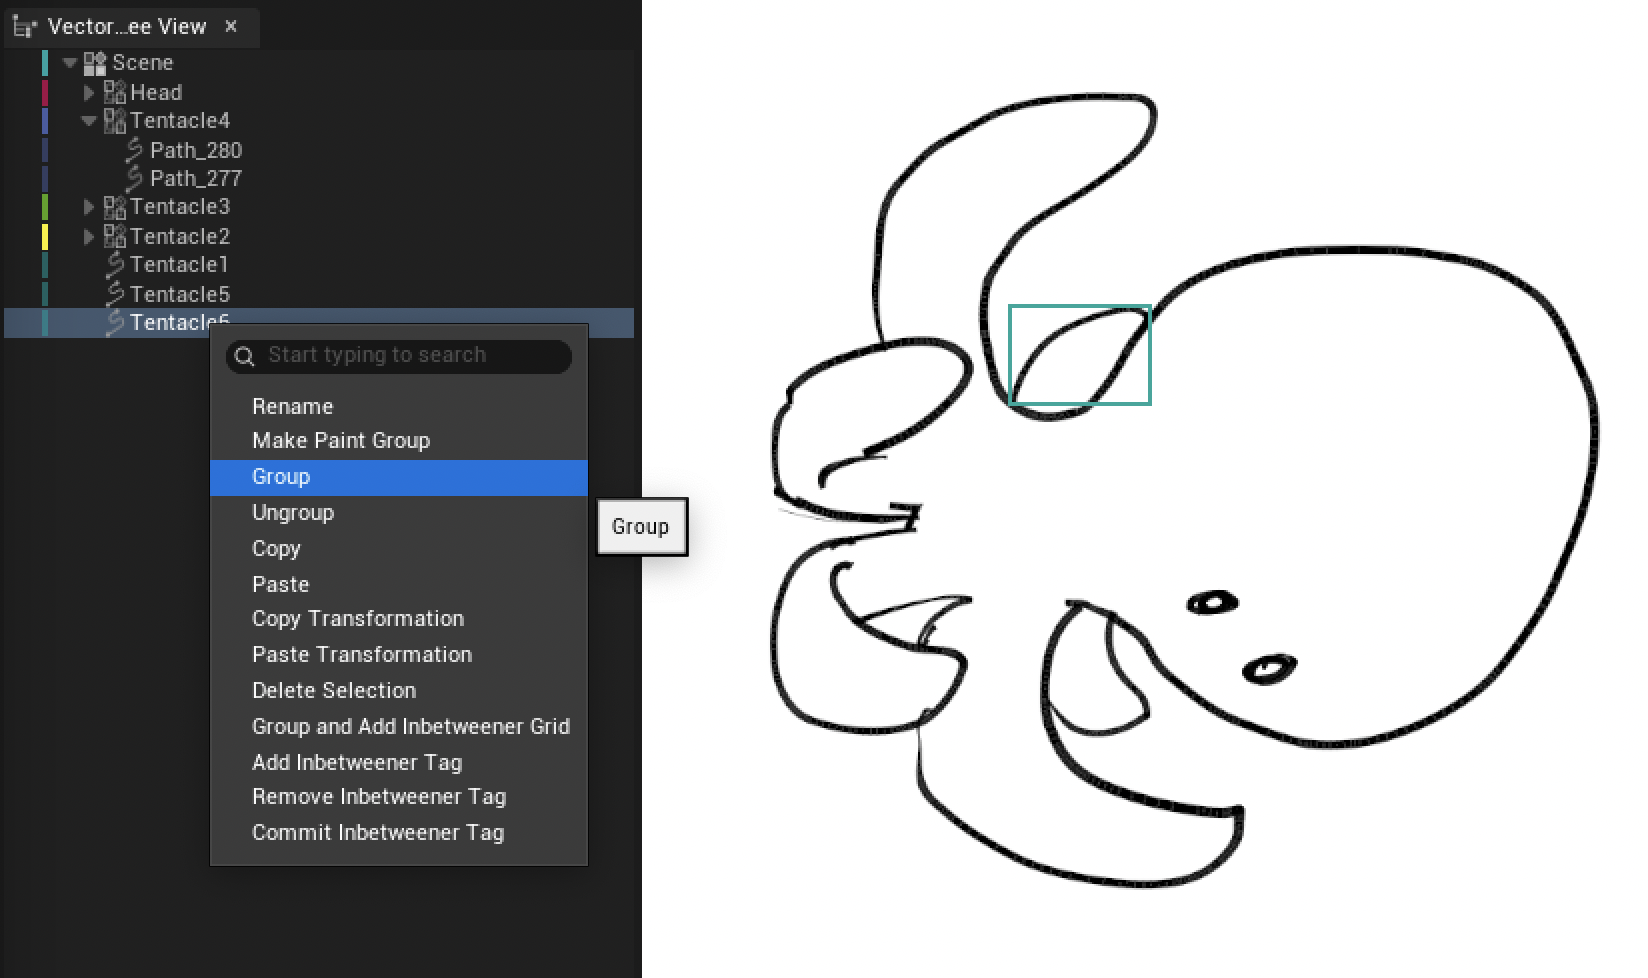Viewport: 1648px width, 978px height.
Task: Click the Scene node icon
Action: click(96, 62)
